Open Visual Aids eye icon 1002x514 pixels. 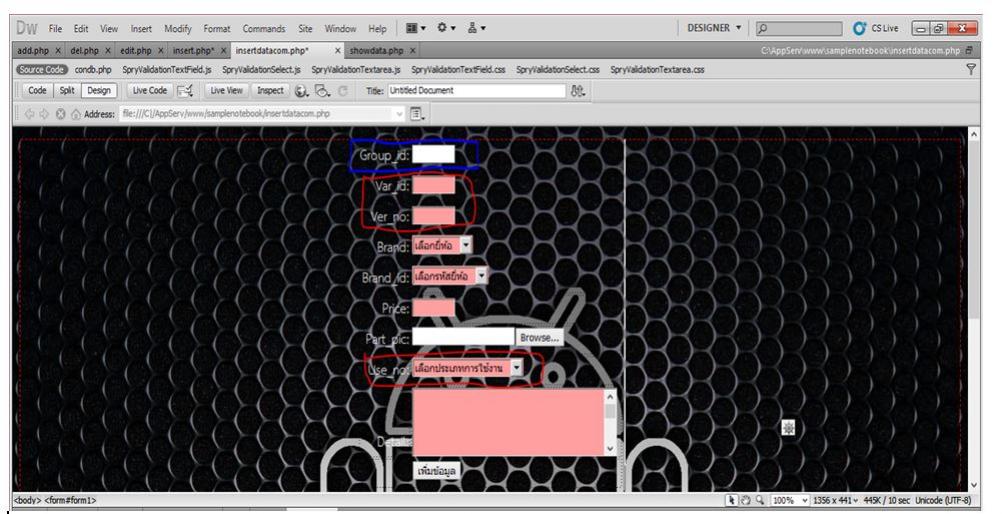click(x=323, y=91)
